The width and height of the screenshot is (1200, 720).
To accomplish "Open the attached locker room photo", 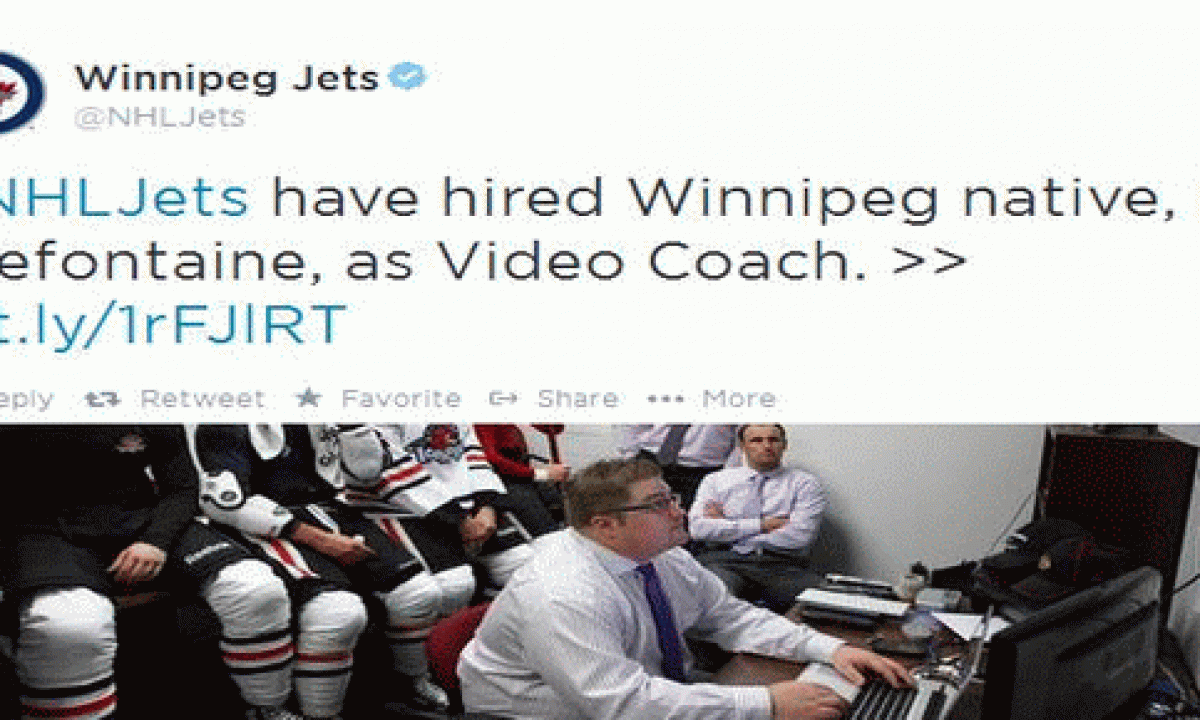I will pyautogui.click(x=600, y=572).
